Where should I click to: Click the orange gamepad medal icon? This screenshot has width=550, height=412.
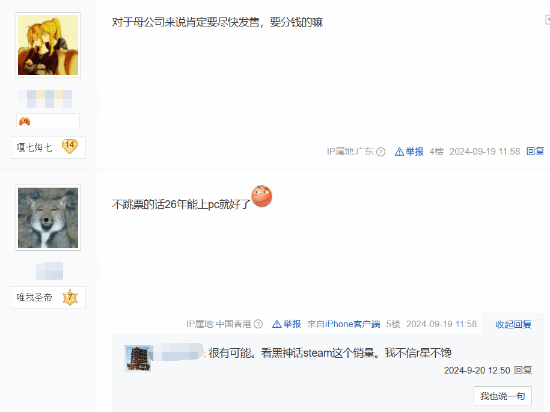25,121
